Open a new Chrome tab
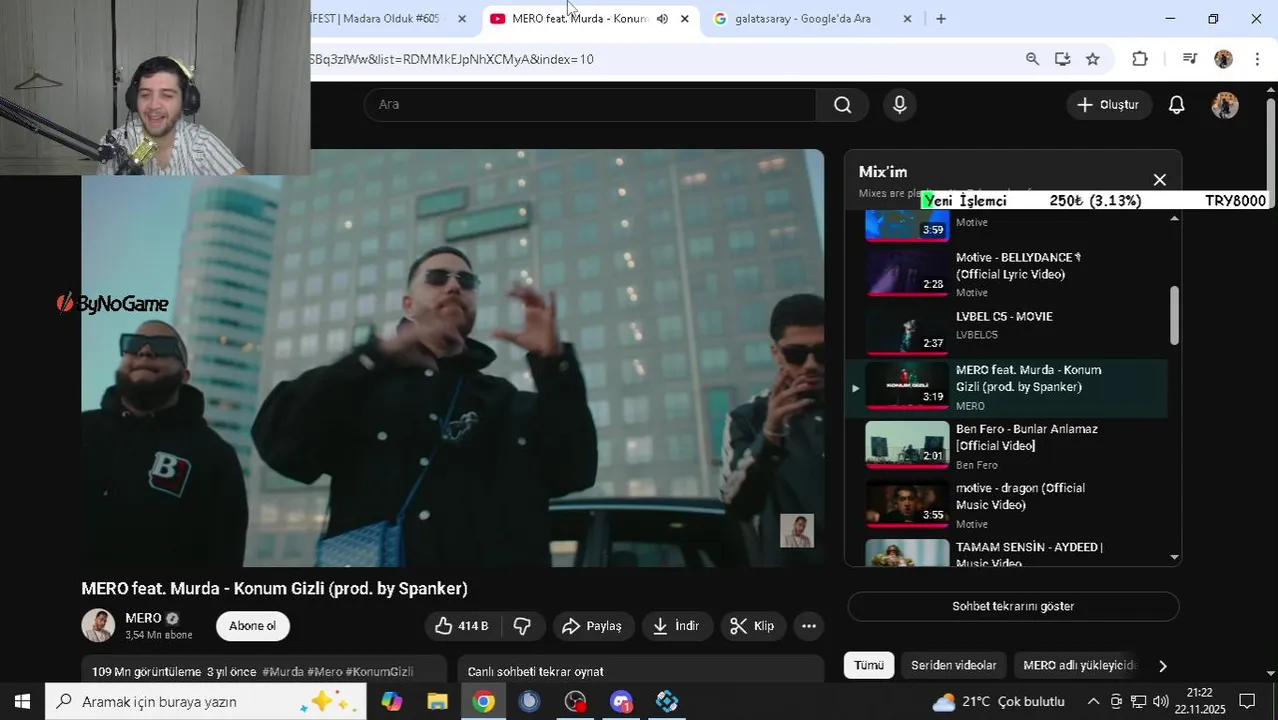 [x=940, y=19]
